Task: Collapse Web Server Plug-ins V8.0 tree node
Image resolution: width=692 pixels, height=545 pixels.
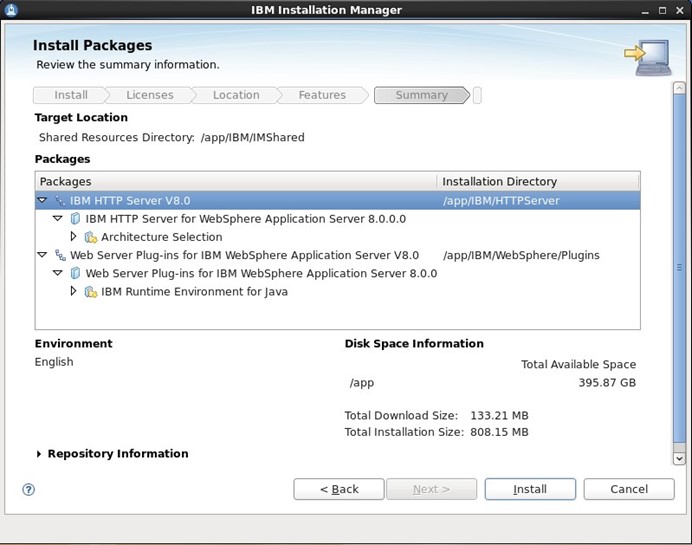Action: point(43,255)
